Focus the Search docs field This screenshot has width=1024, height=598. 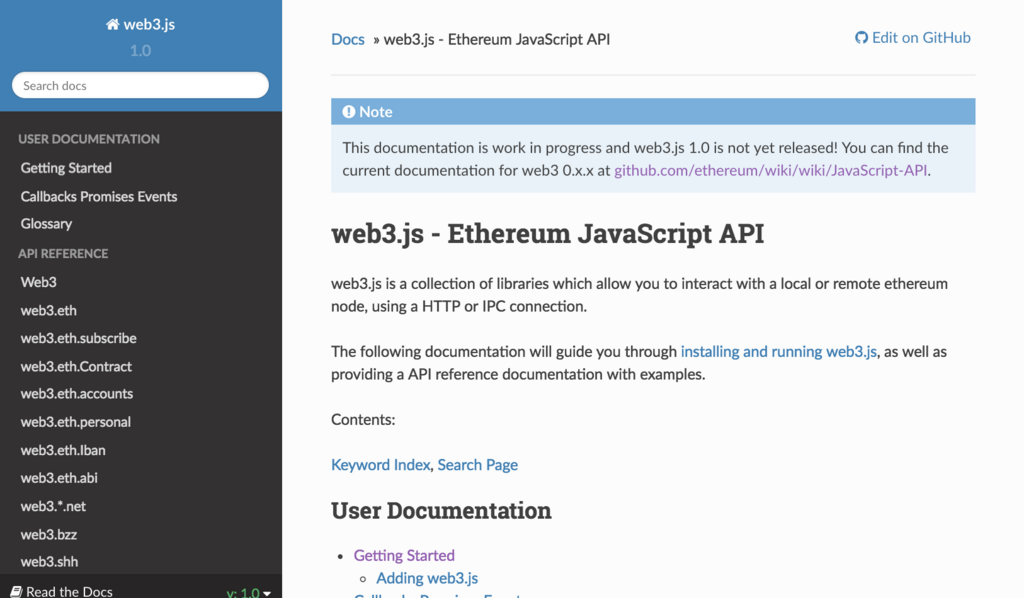(140, 86)
